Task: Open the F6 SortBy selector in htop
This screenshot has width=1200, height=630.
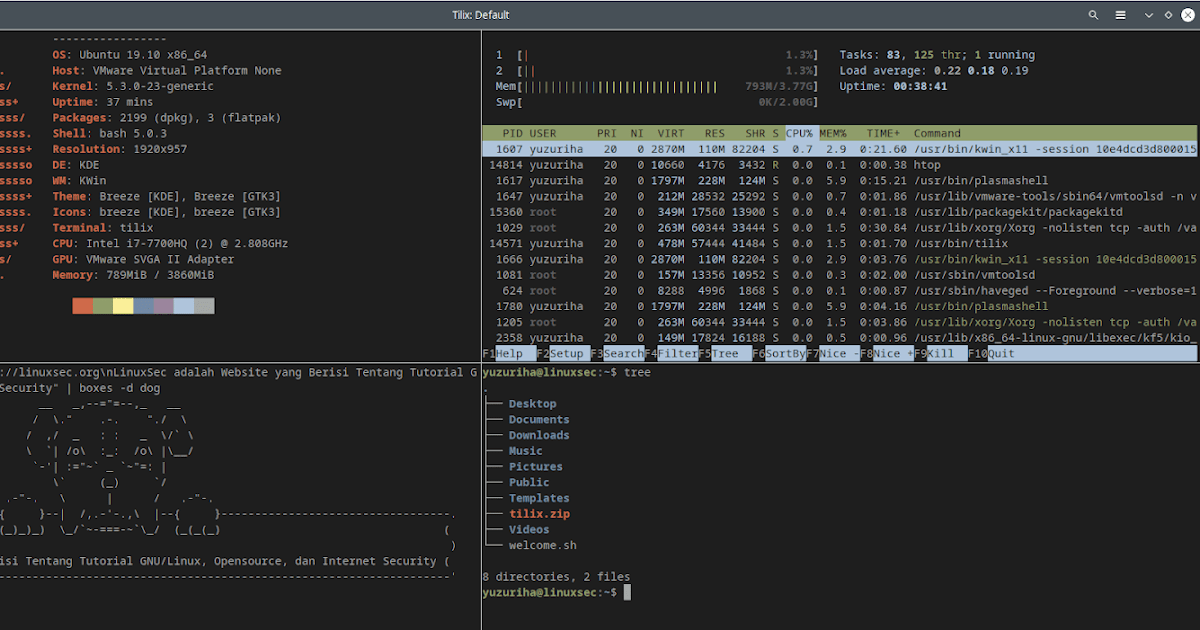Action: tap(786, 353)
